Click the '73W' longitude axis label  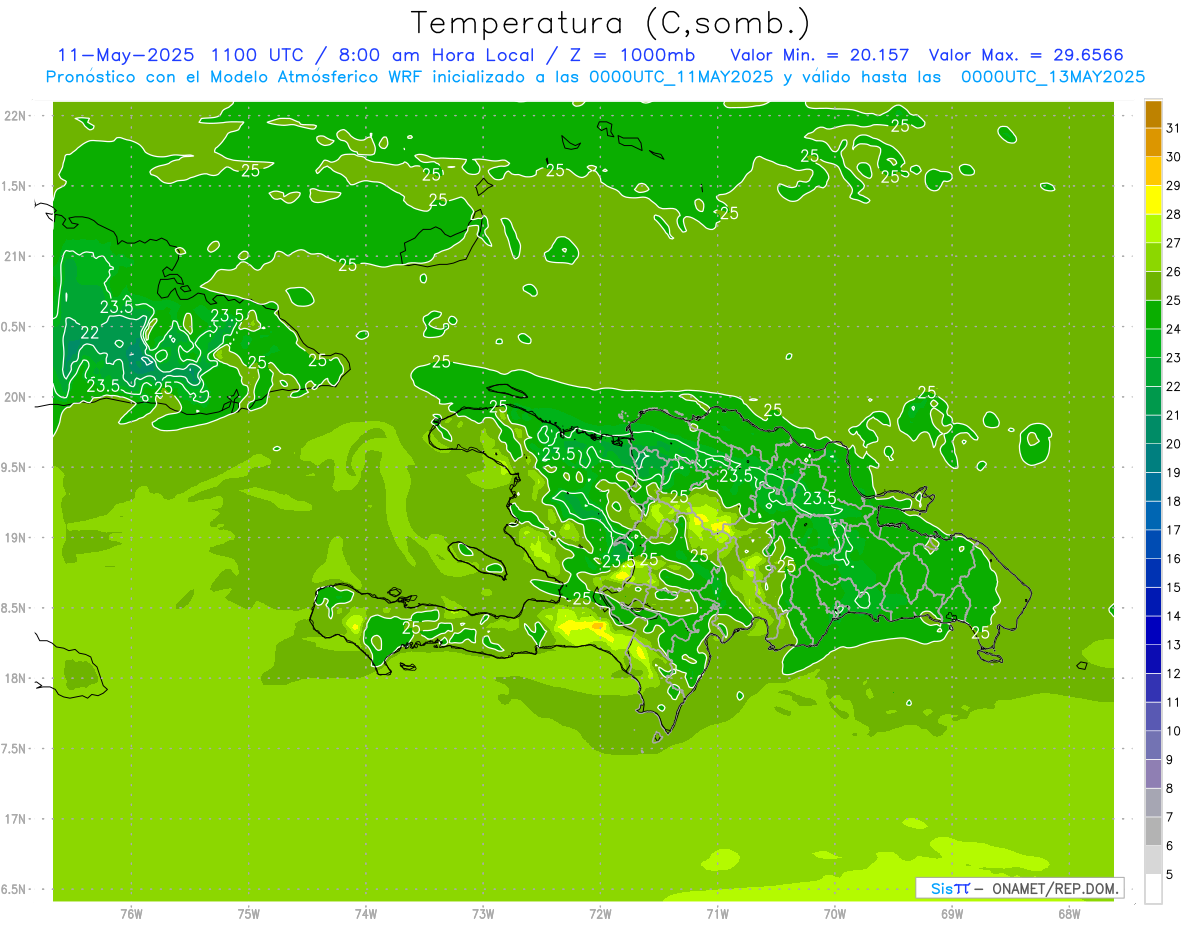482,913
